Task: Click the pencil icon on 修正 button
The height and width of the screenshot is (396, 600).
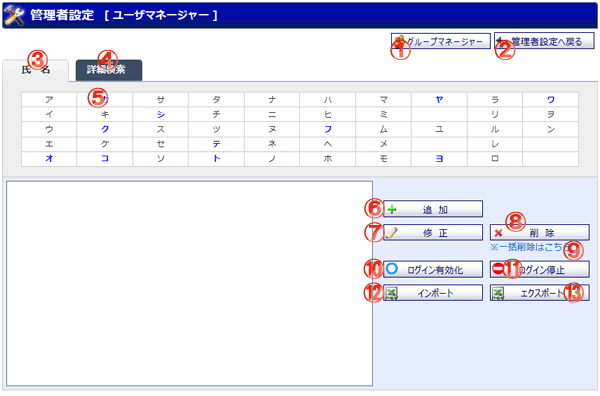Action: 391,233
